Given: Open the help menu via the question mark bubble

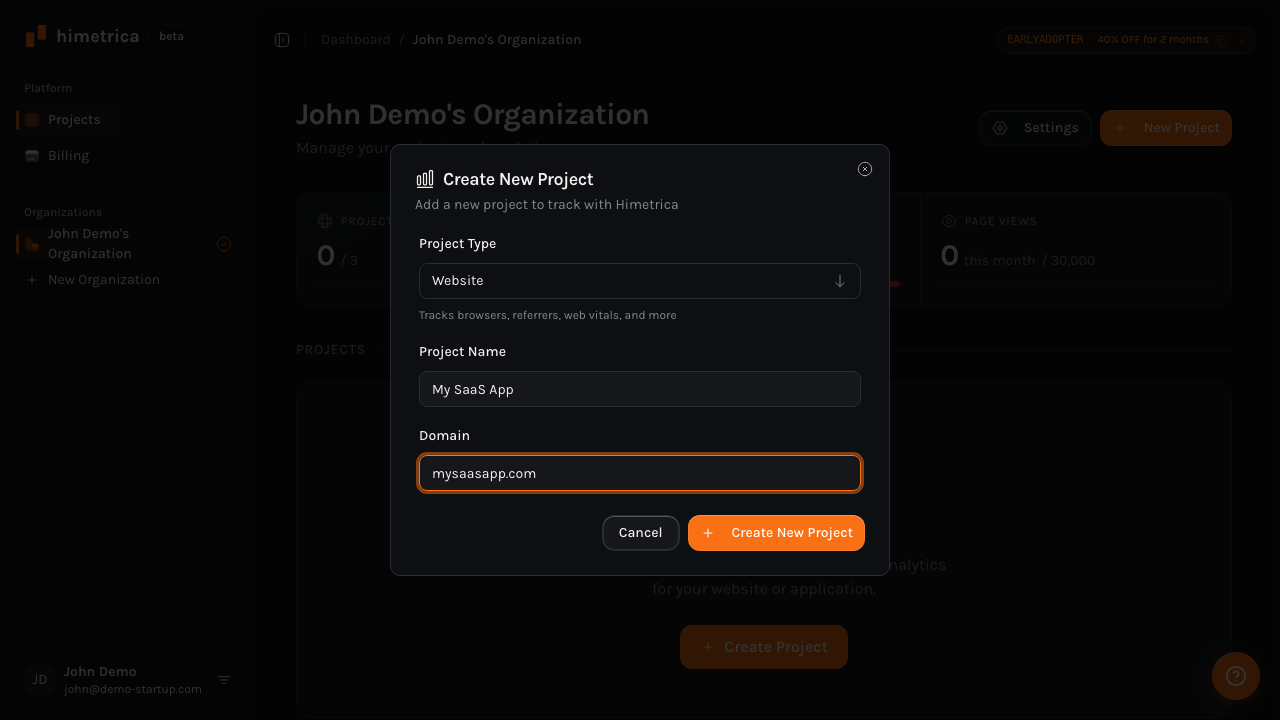Looking at the screenshot, I should (1235, 676).
